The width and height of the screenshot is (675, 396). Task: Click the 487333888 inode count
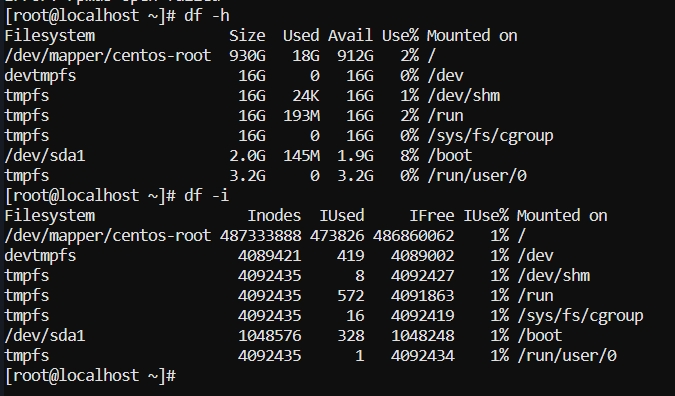point(260,236)
